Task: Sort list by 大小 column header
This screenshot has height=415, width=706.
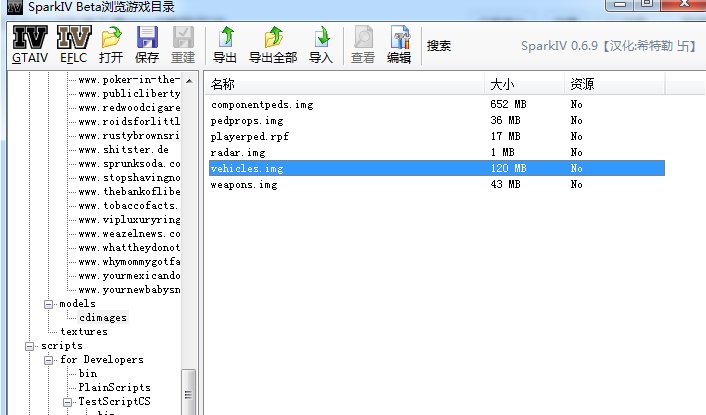Action: [502, 82]
